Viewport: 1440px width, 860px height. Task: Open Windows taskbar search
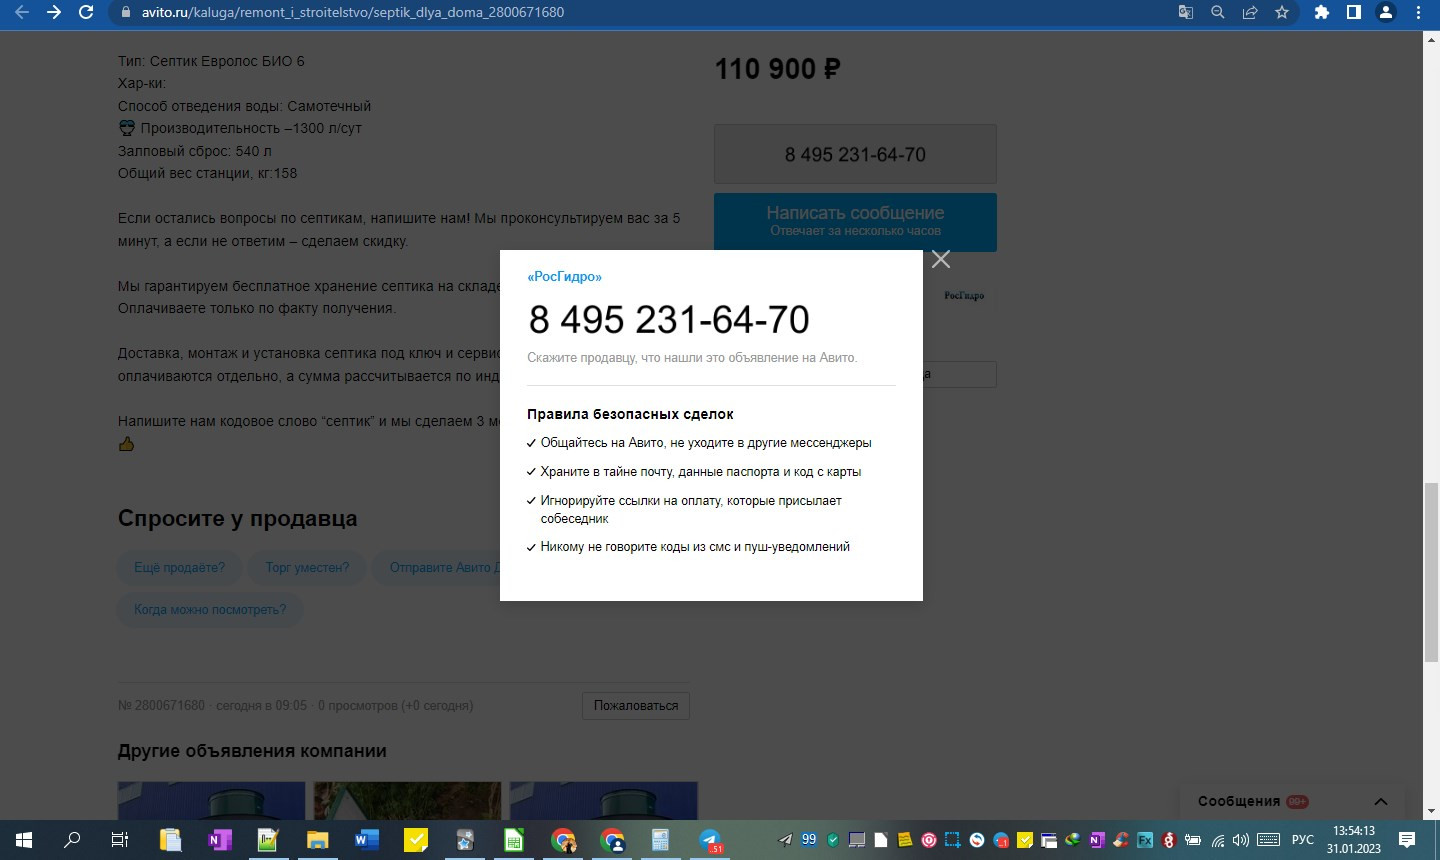coord(72,840)
